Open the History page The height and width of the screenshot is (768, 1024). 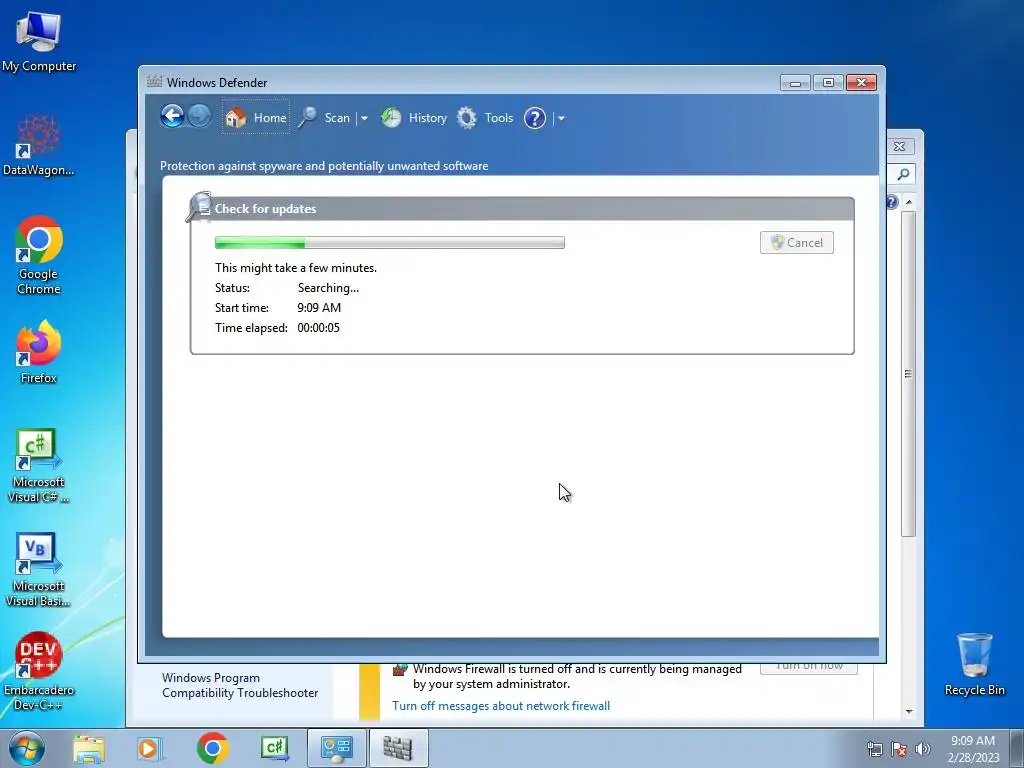pos(414,118)
